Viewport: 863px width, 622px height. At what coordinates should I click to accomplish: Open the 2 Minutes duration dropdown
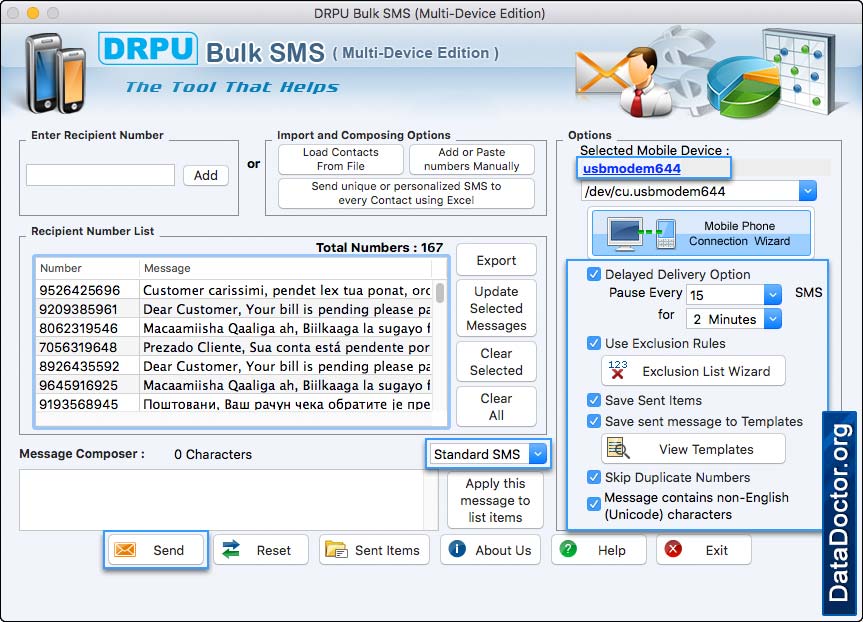point(773,319)
